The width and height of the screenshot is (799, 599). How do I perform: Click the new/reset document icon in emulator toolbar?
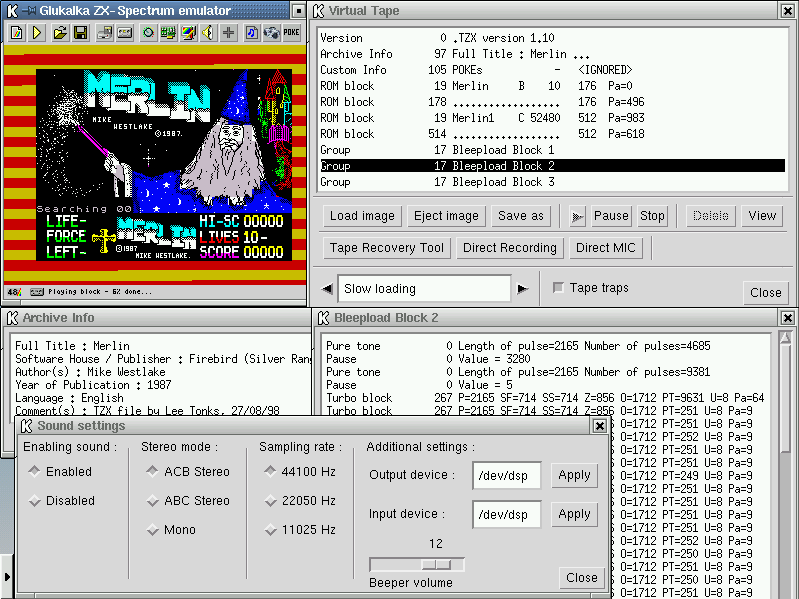(16, 33)
